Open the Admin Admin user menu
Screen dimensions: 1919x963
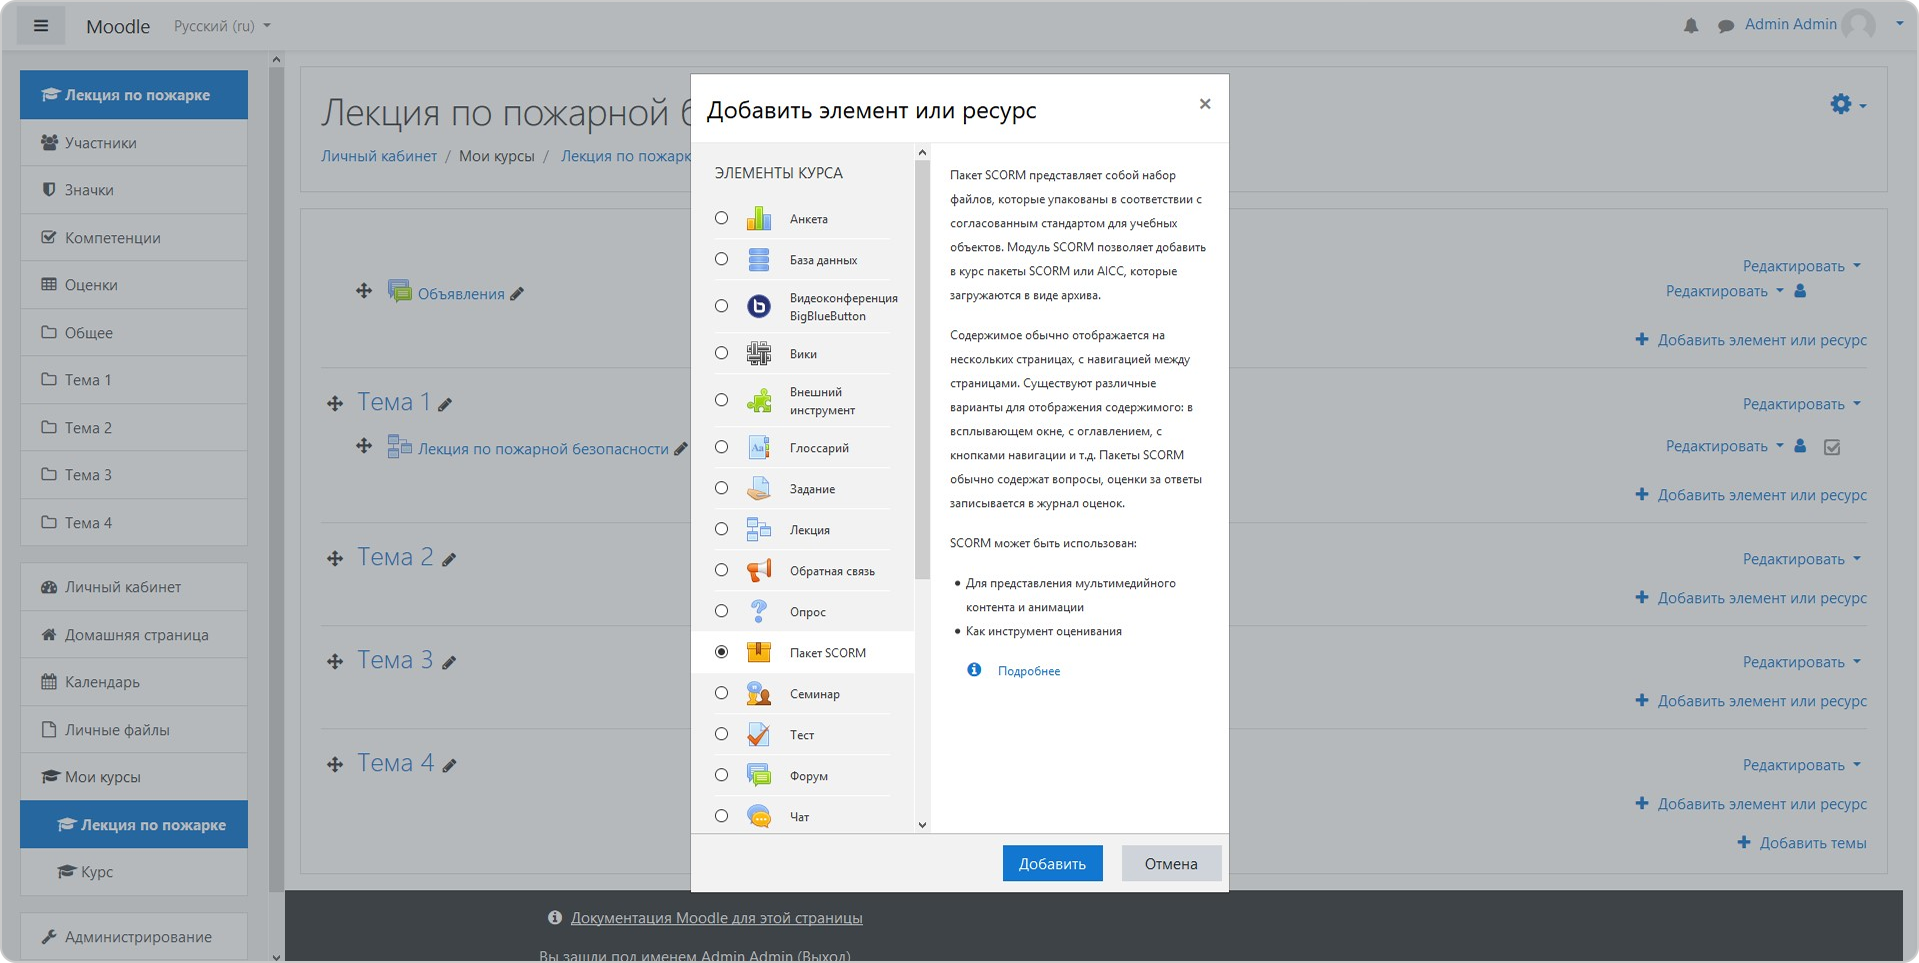pos(1790,25)
